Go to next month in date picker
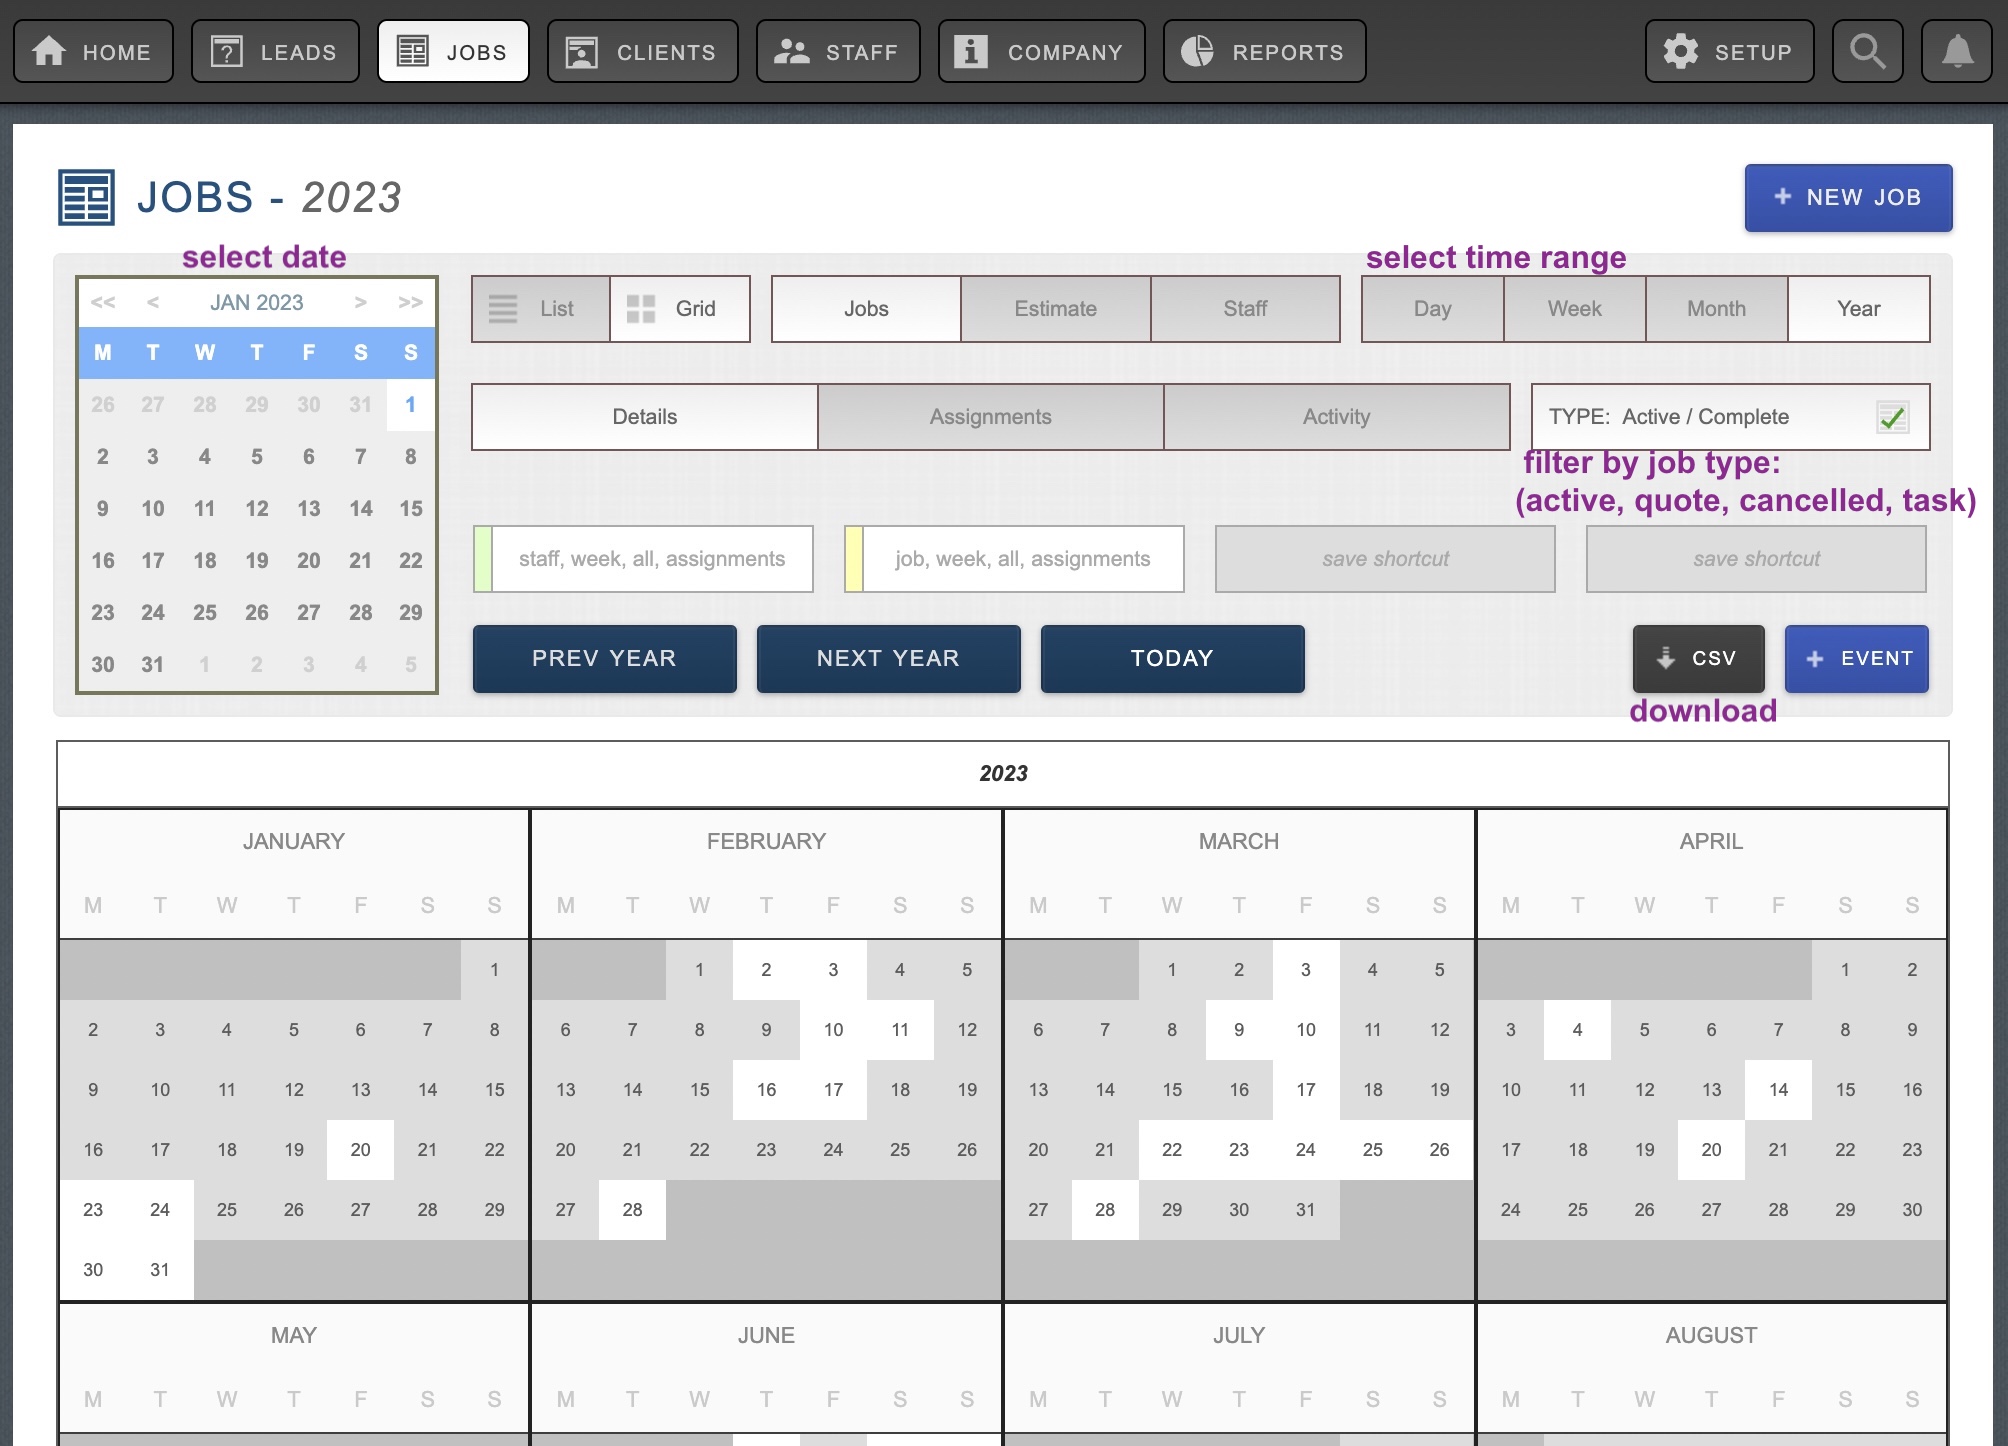2008x1446 pixels. coord(360,302)
